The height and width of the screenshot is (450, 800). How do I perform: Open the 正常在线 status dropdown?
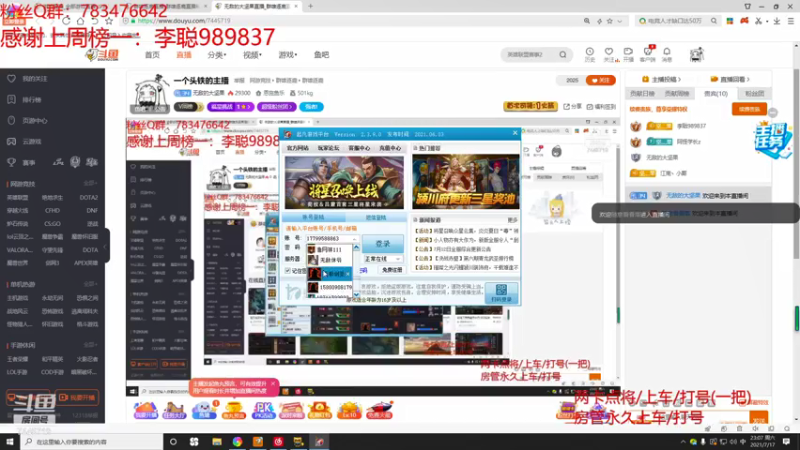(x=383, y=259)
